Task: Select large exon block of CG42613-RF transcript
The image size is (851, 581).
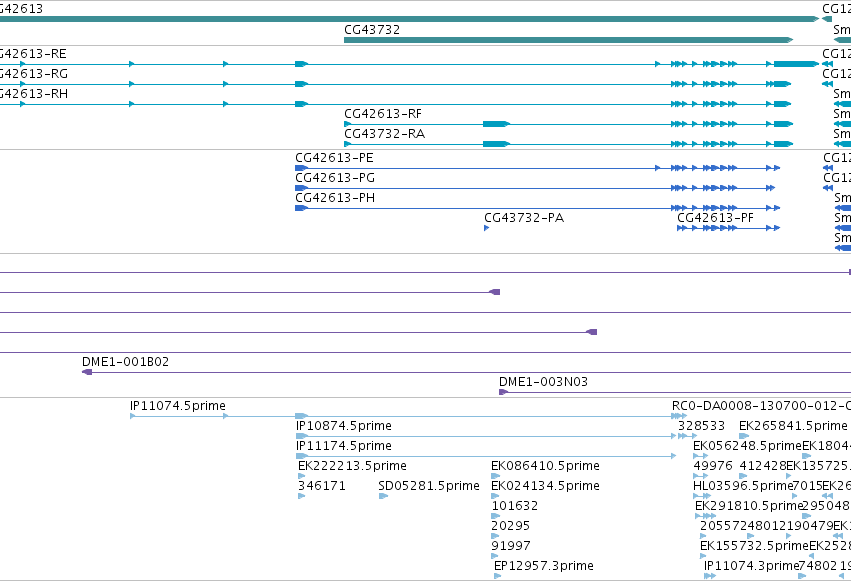Action: 496,124
